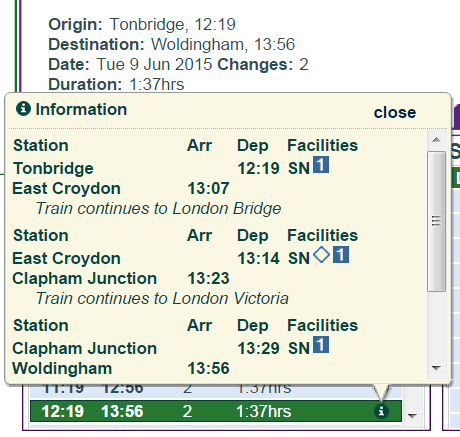The width and height of the screenshot is (460, 437).
Task: Click the scrollbar thumb in the Information popup
Action: tap(436, 221)
